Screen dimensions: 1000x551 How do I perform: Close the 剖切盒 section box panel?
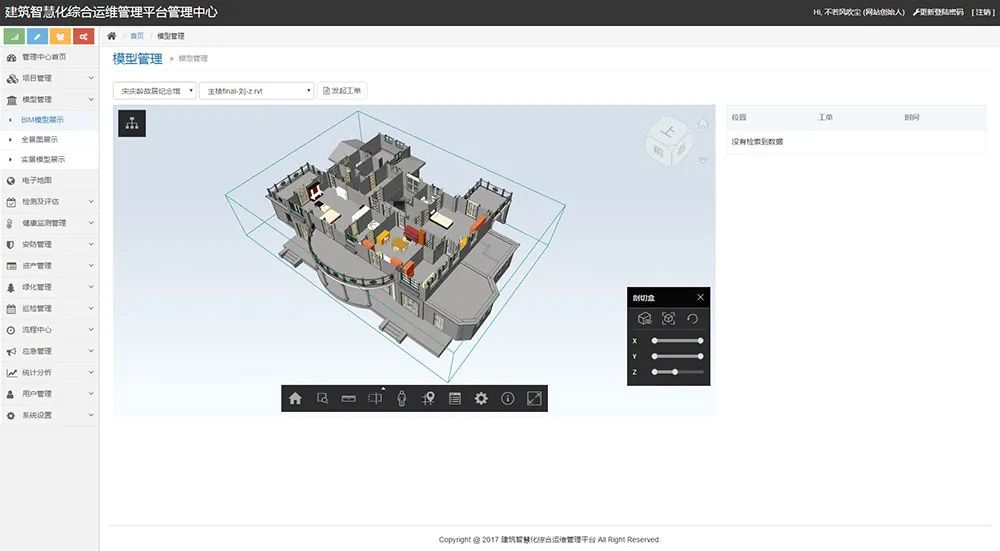click(700, 297)
